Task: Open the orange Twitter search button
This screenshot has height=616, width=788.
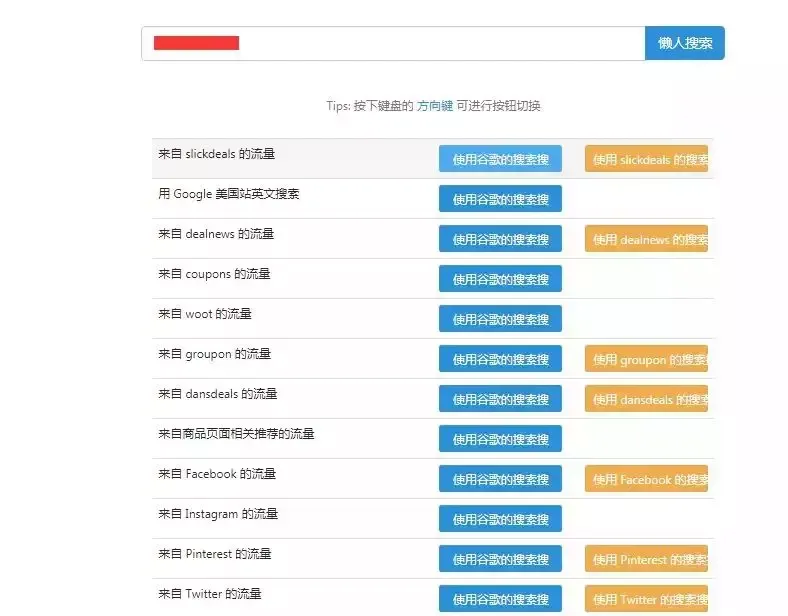Action: tap(646, 599)
